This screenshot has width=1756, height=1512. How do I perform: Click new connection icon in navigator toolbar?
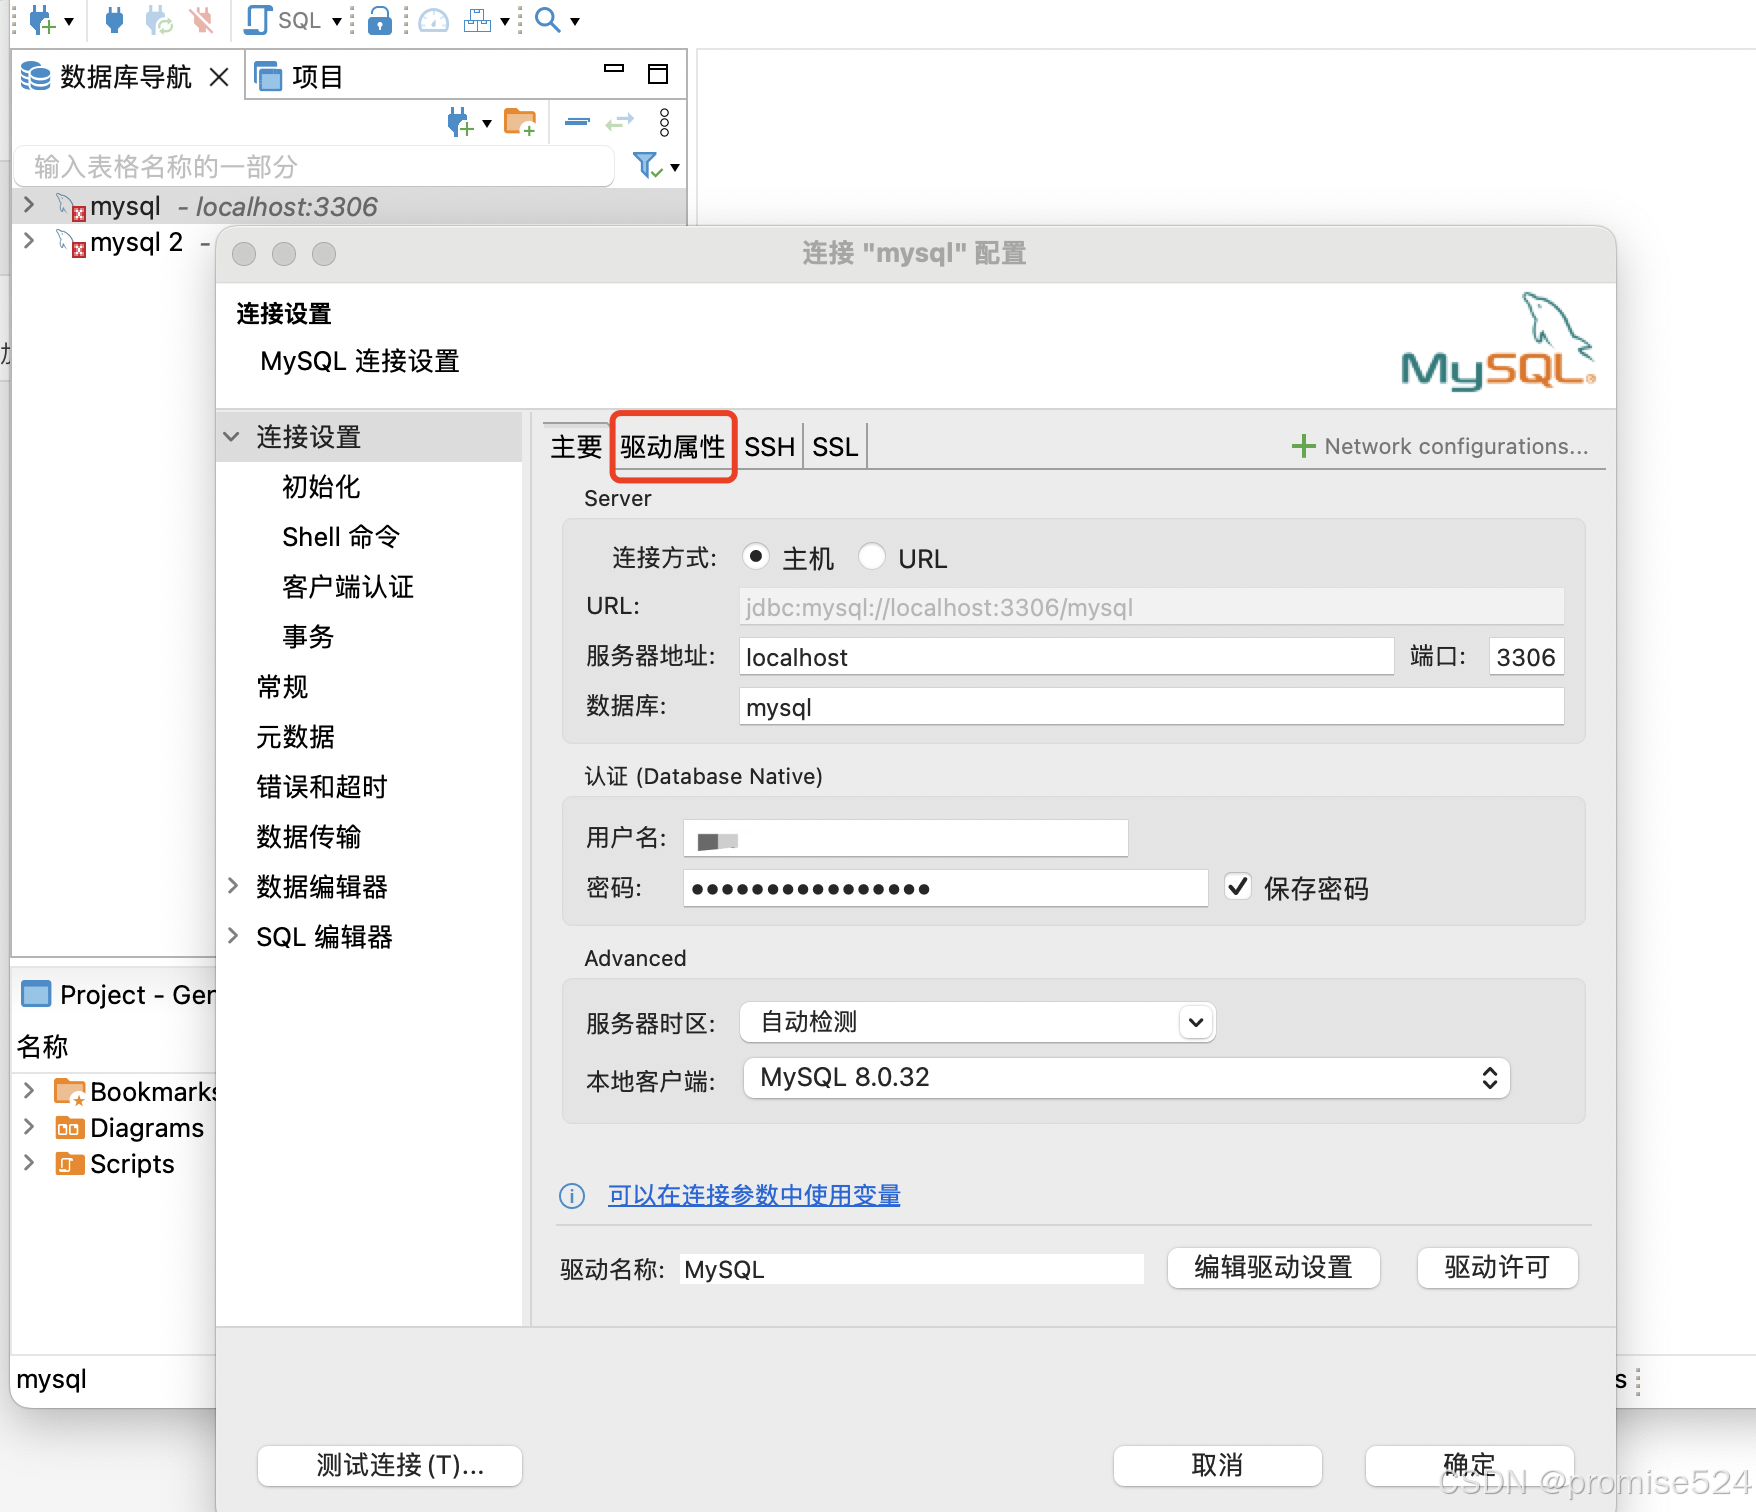coord(460,122)
